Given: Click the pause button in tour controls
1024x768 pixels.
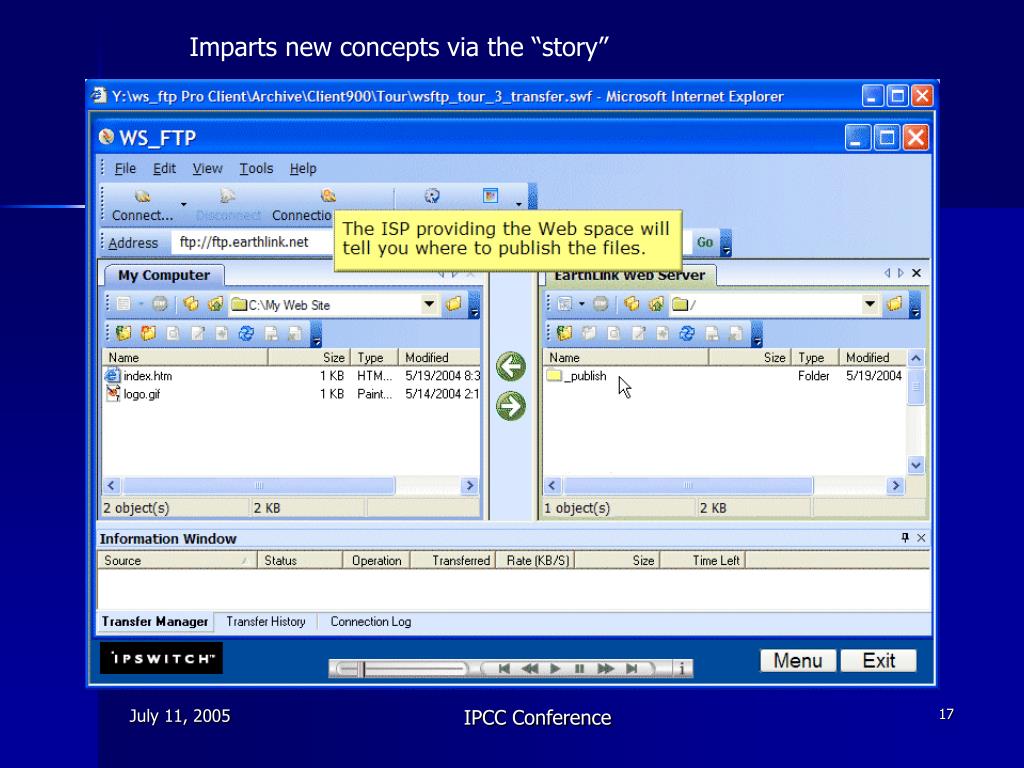Looking at the screenshot, I should pyautogui.click(x=579, y=668).
